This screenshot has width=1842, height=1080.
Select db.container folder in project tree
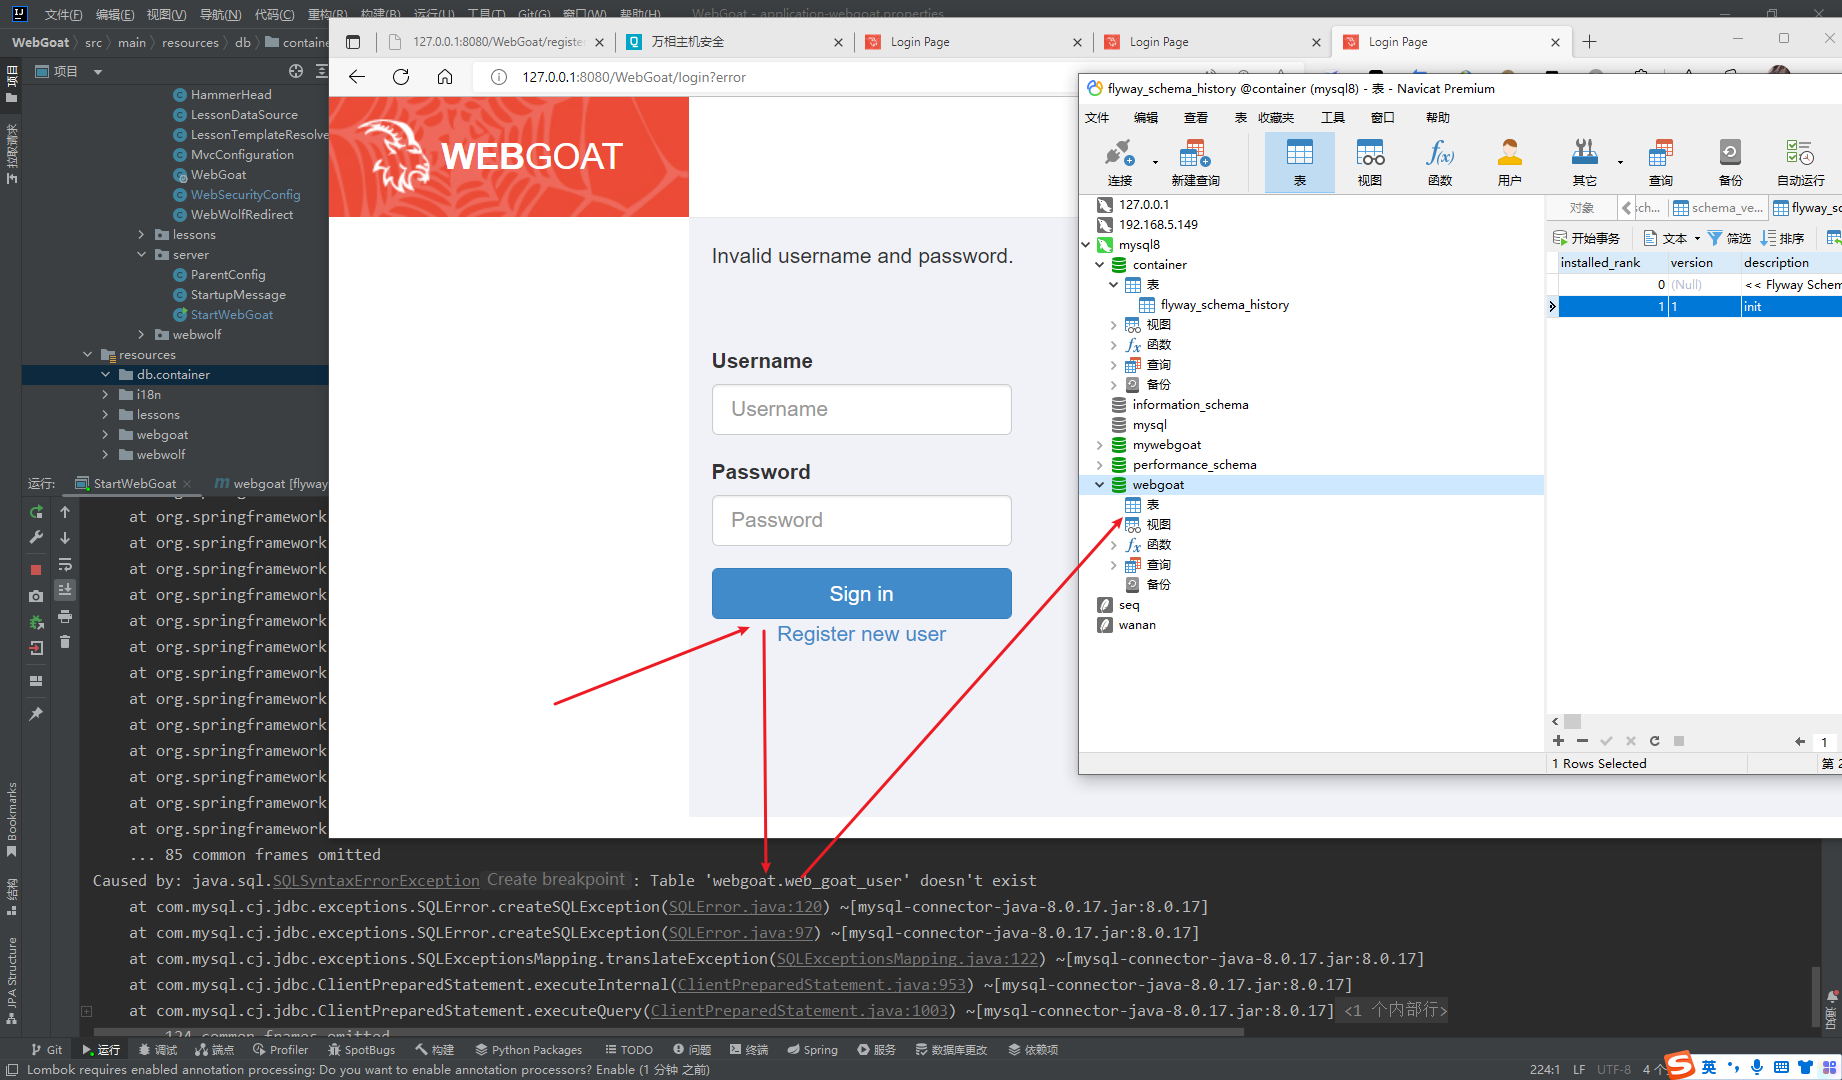click(x=175, y=375)
